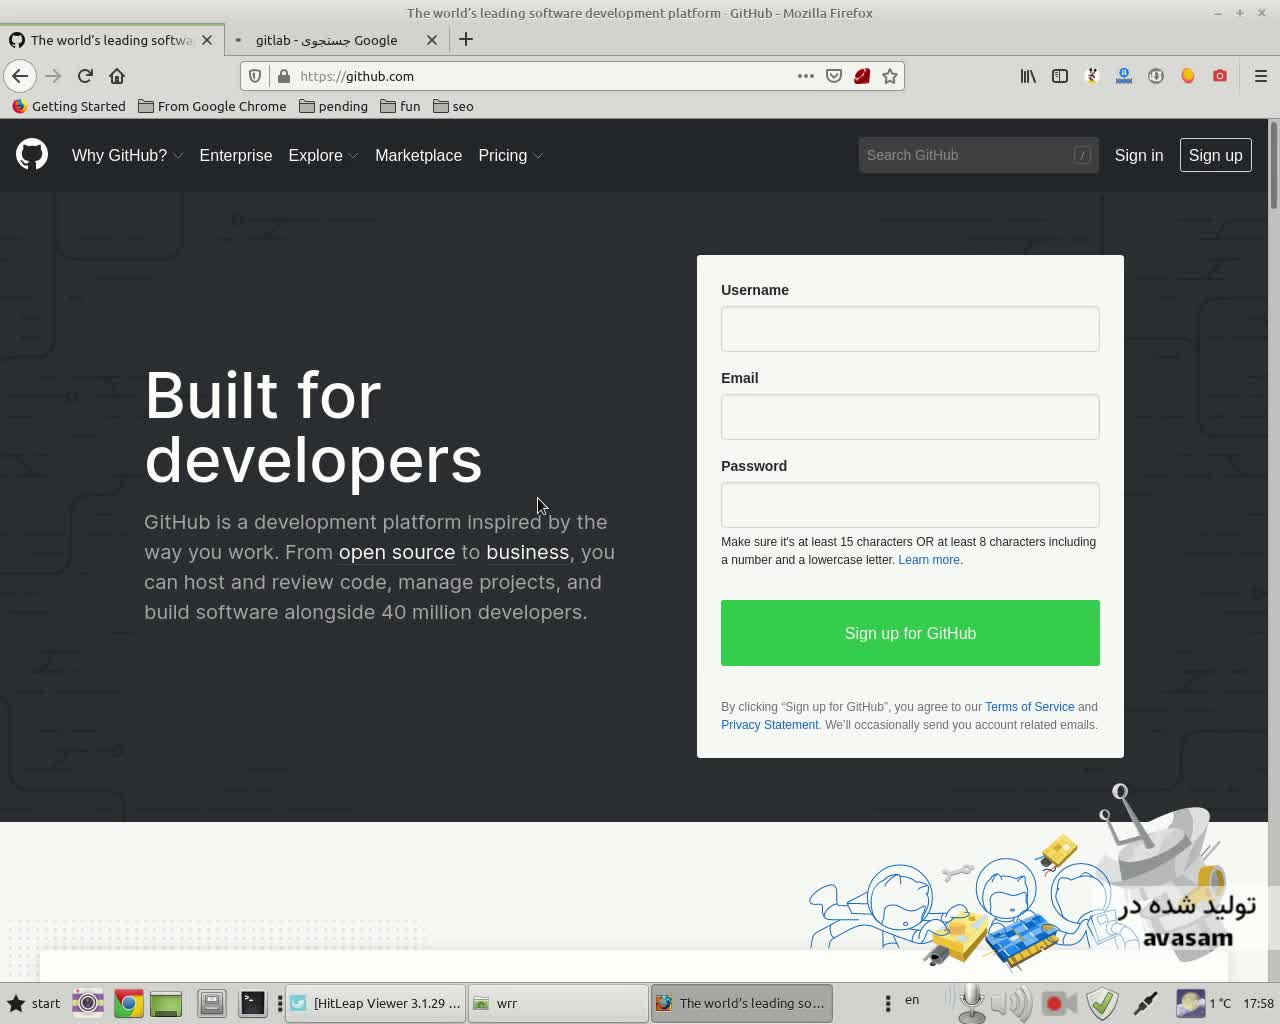Open Firefox hamburger menu
The width and height of the screenshot is (1280, 1024).
[x=1260, y=76]
